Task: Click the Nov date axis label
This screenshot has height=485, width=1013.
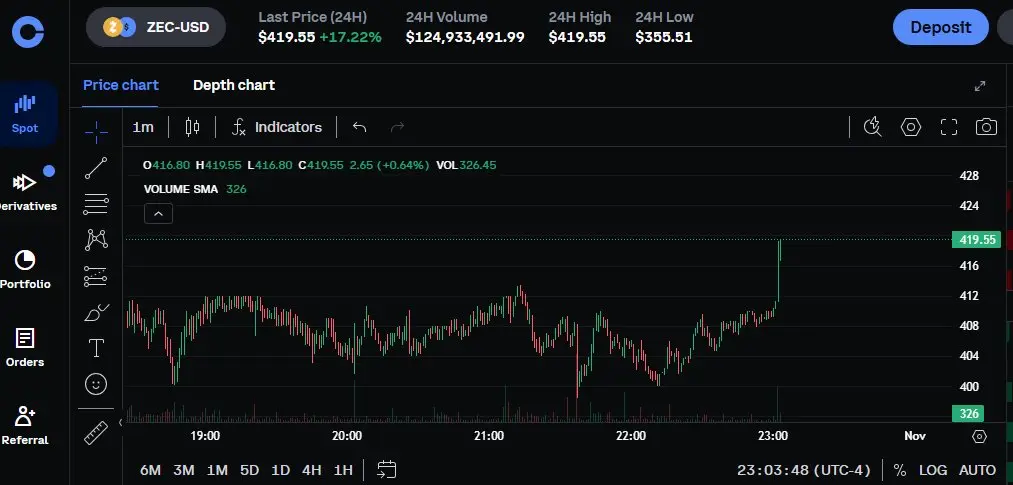Action: 915,436
